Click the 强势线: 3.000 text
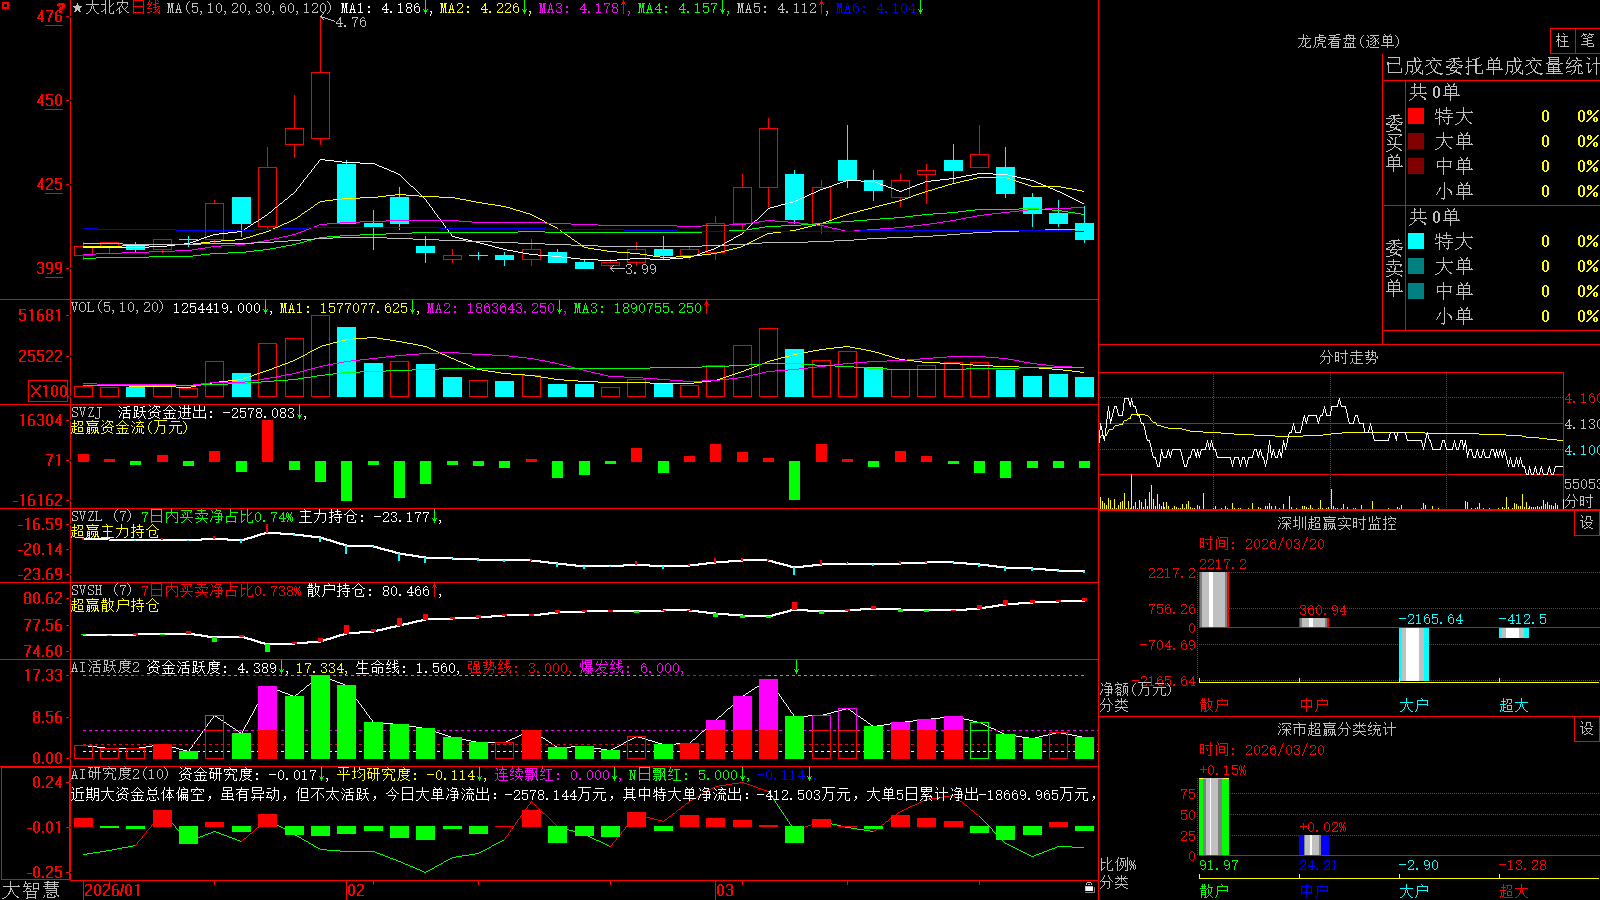Image resolution: width=1600 pixels, height=900 pixels. tap(518, 668)
